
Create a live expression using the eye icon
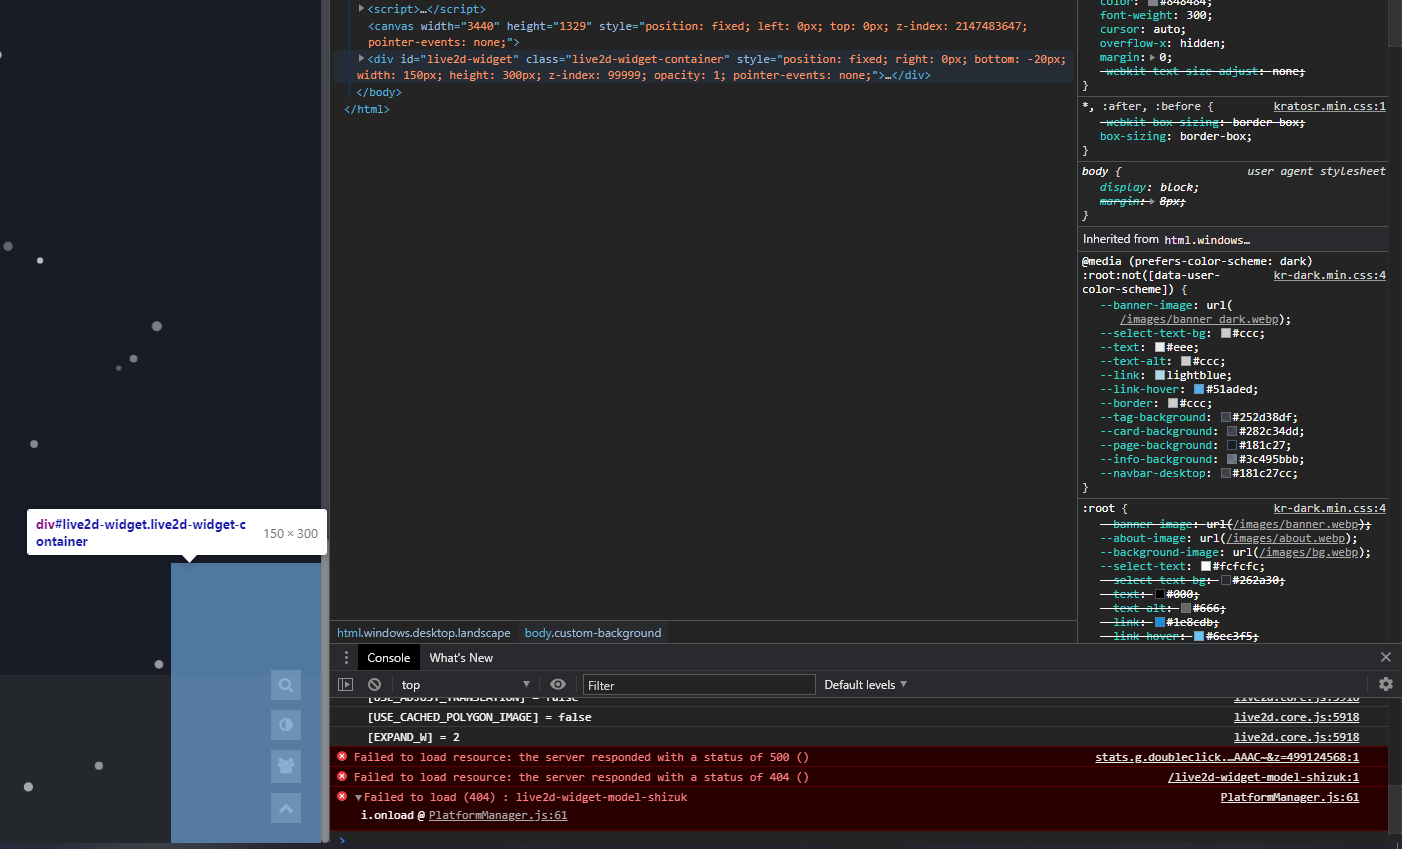(559, 684)
